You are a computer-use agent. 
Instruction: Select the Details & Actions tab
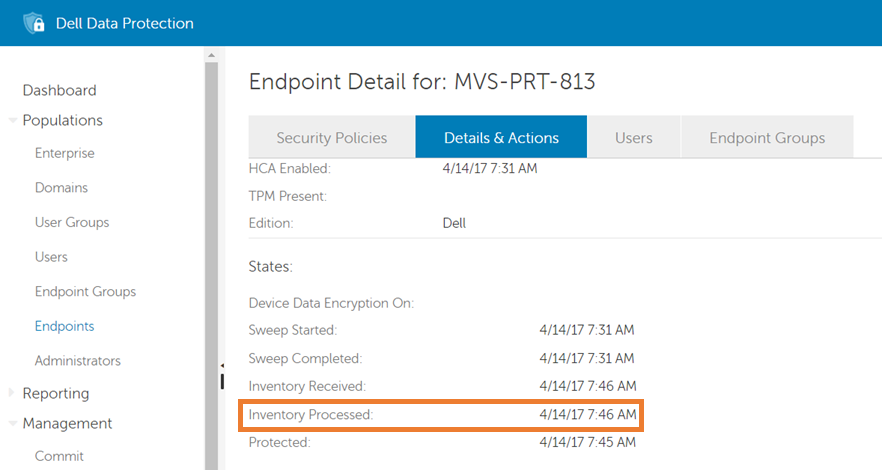501,138
